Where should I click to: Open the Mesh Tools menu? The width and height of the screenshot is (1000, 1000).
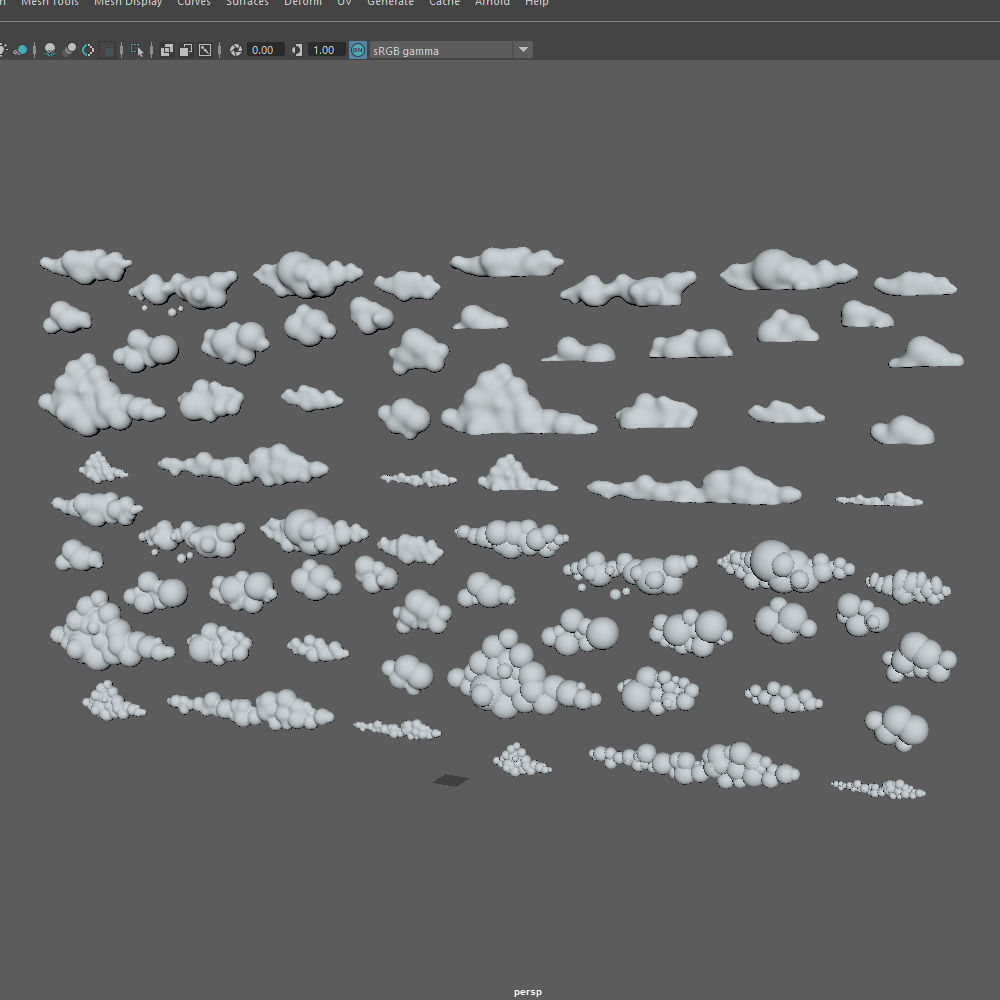tap(50, 3)
